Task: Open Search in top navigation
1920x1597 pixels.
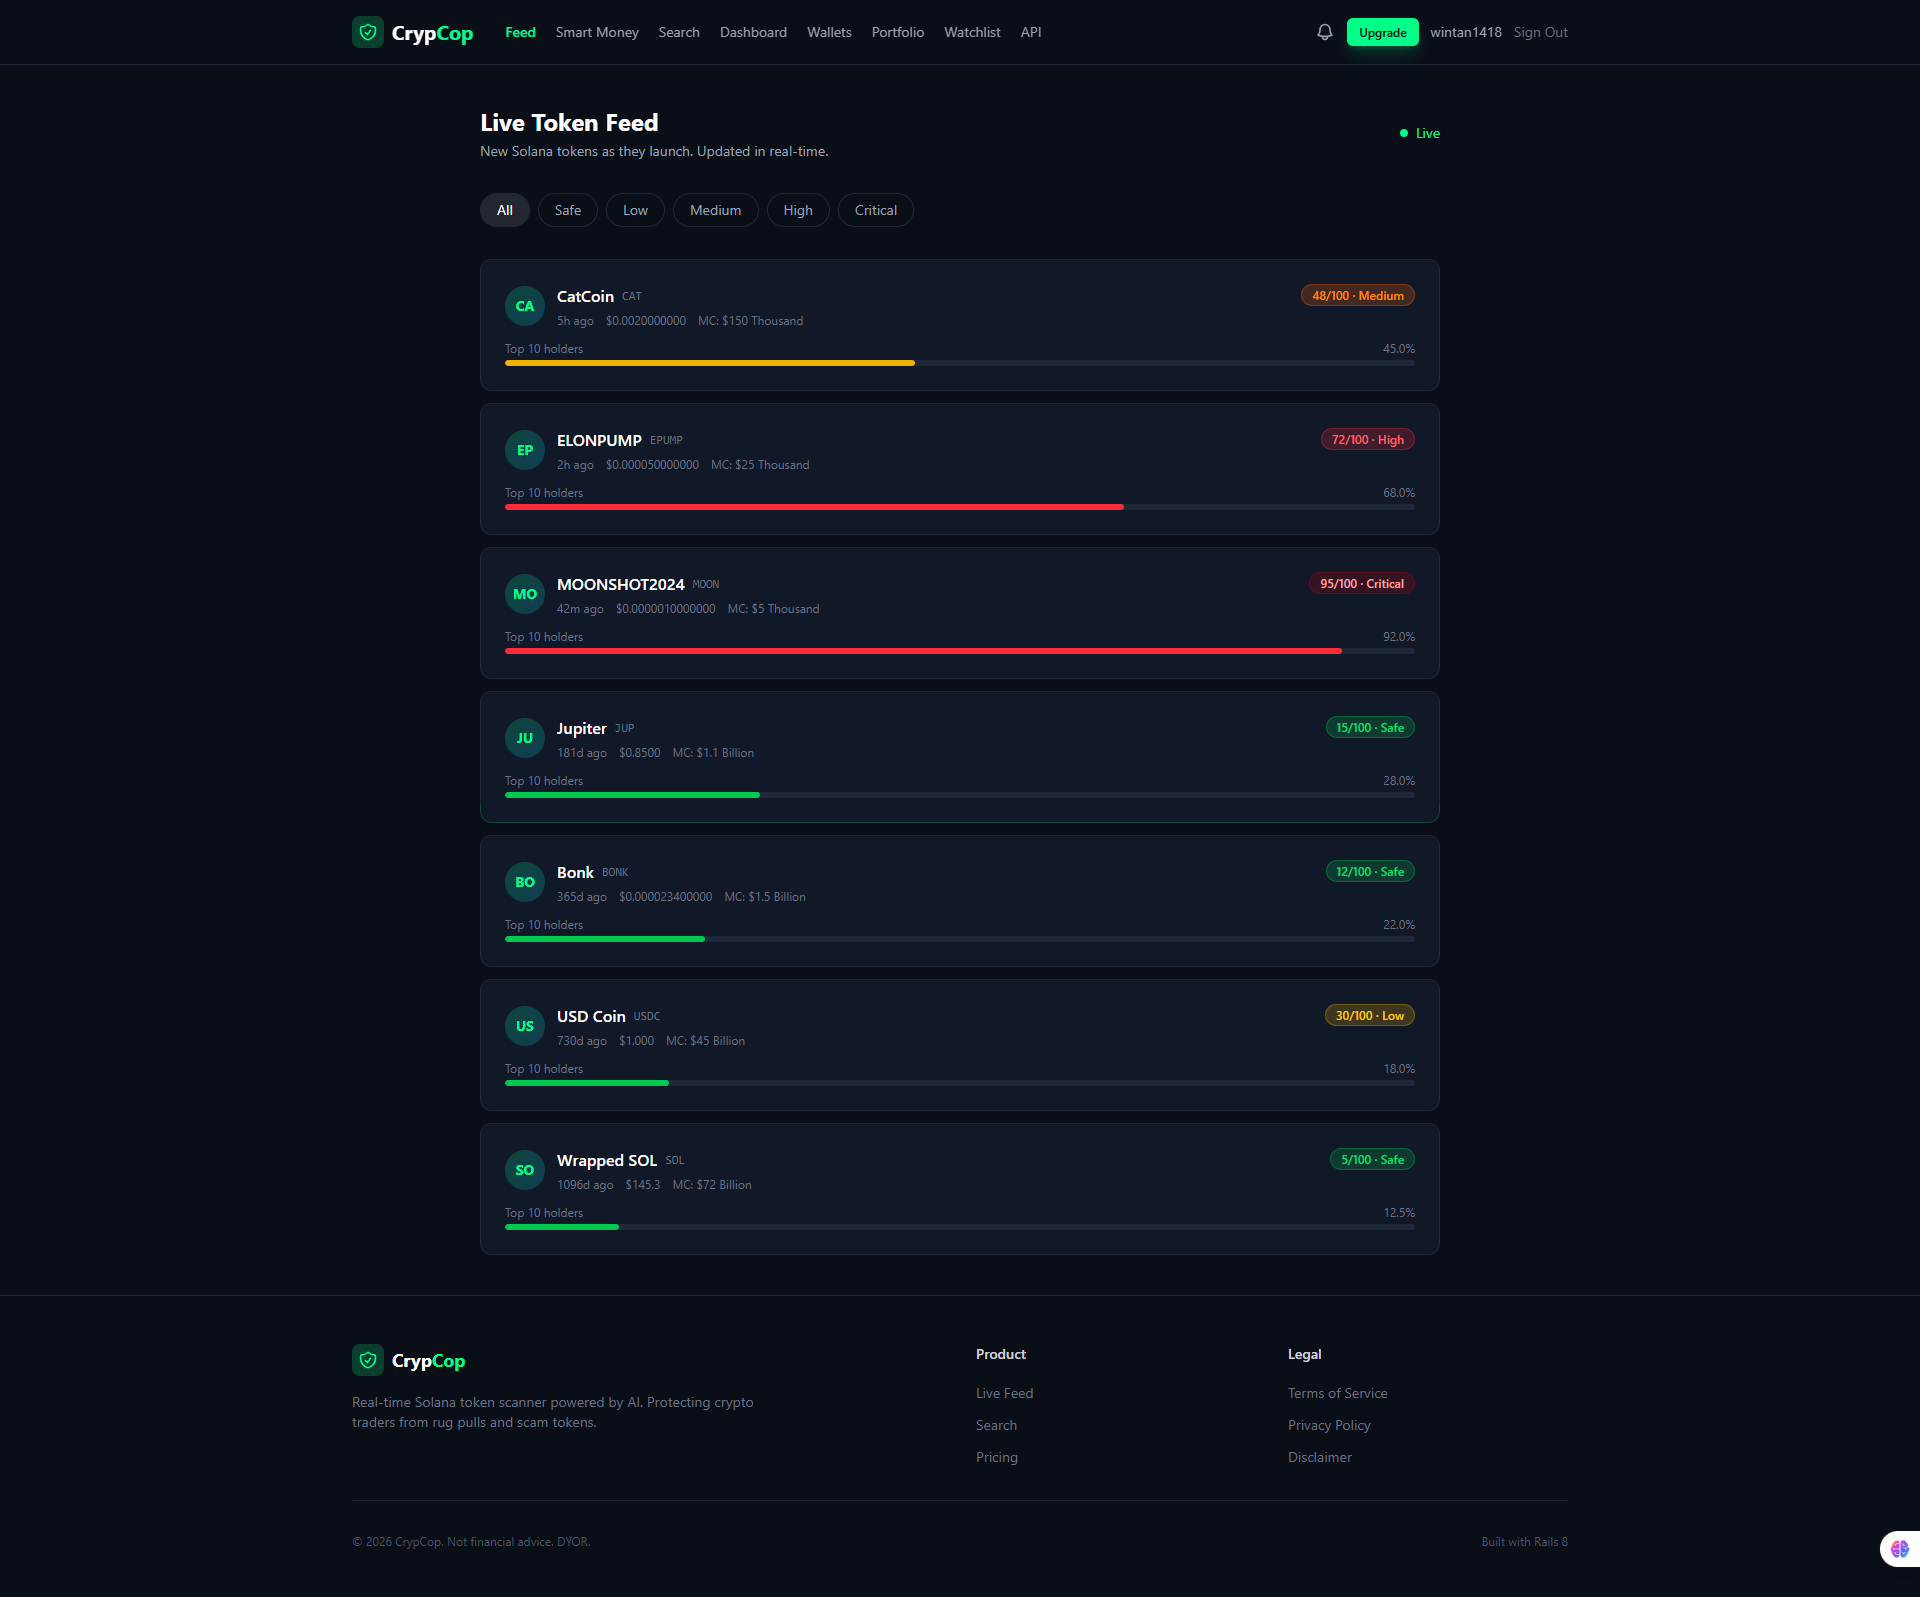Action: click(x=679, y=32)
